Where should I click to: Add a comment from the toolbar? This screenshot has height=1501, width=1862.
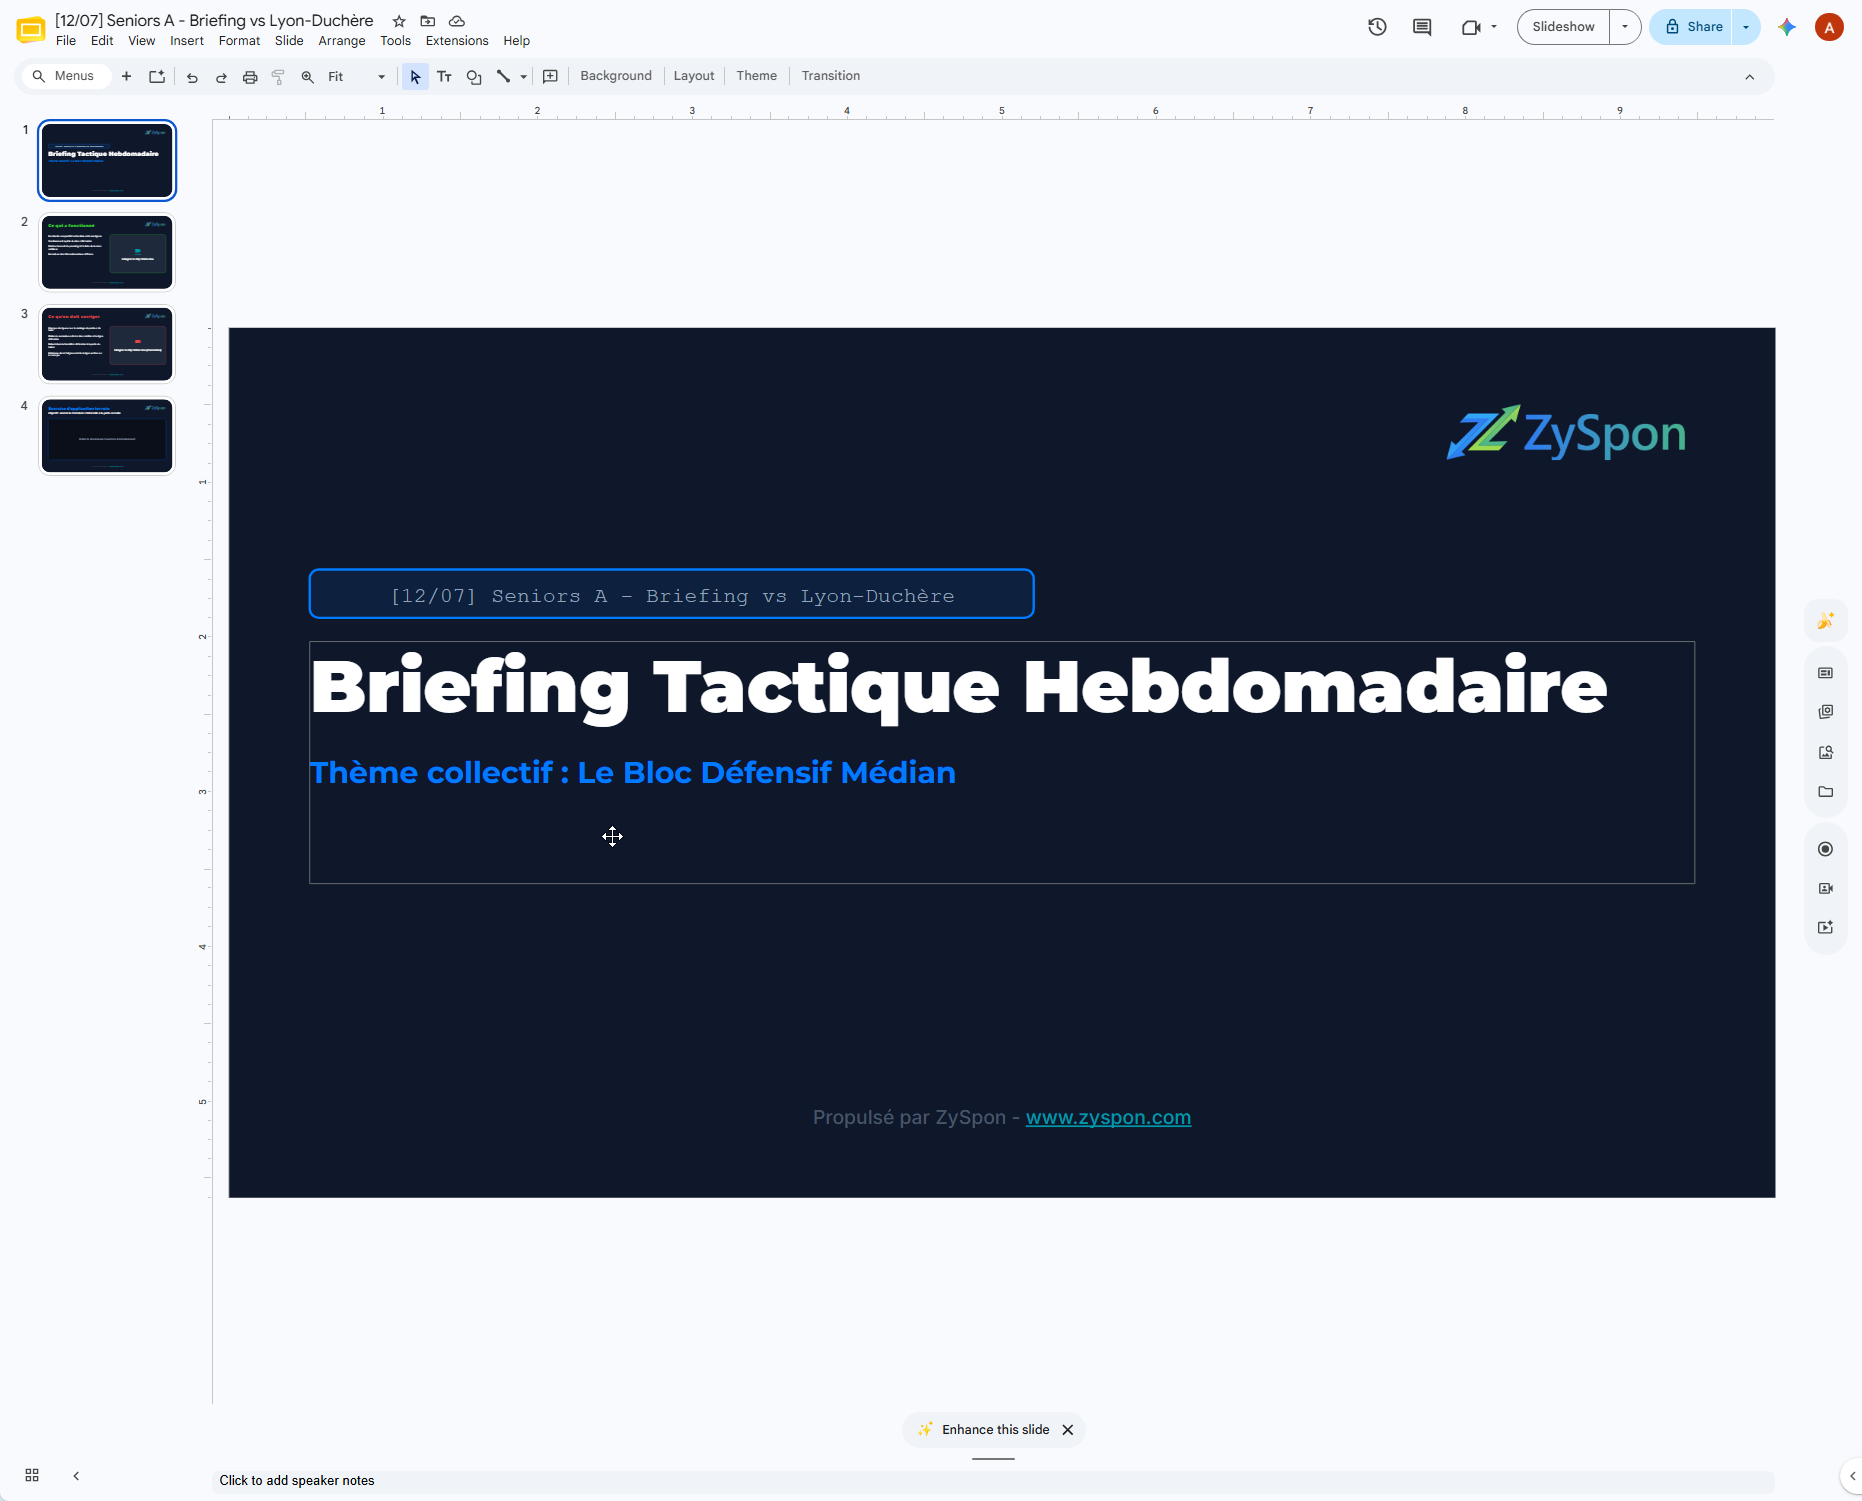click(550, 77)
